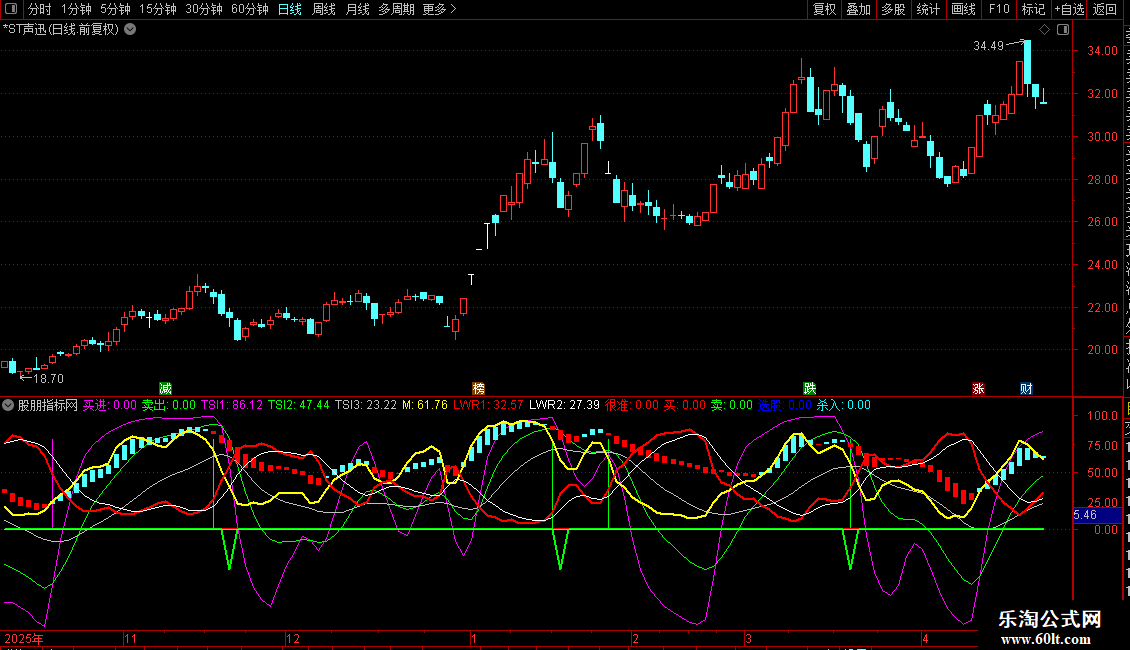The width and height of the screenshot is (1130, 650).
Task: Click the 叠加 overlay button
Action: pos(859,9)
